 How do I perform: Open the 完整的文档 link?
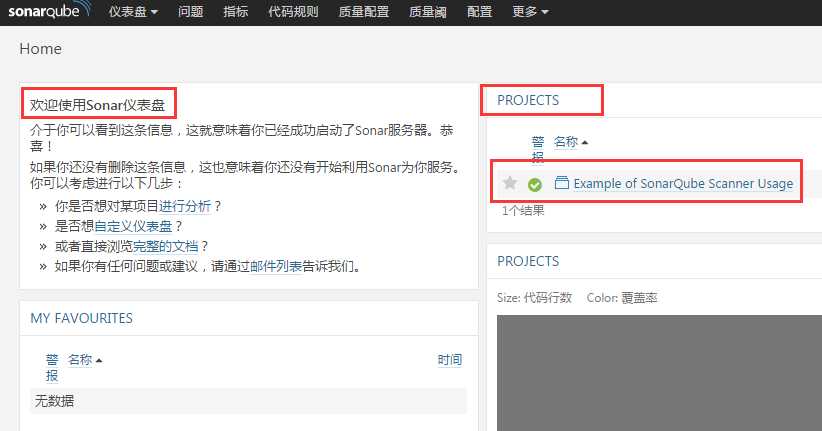[166, 246]
